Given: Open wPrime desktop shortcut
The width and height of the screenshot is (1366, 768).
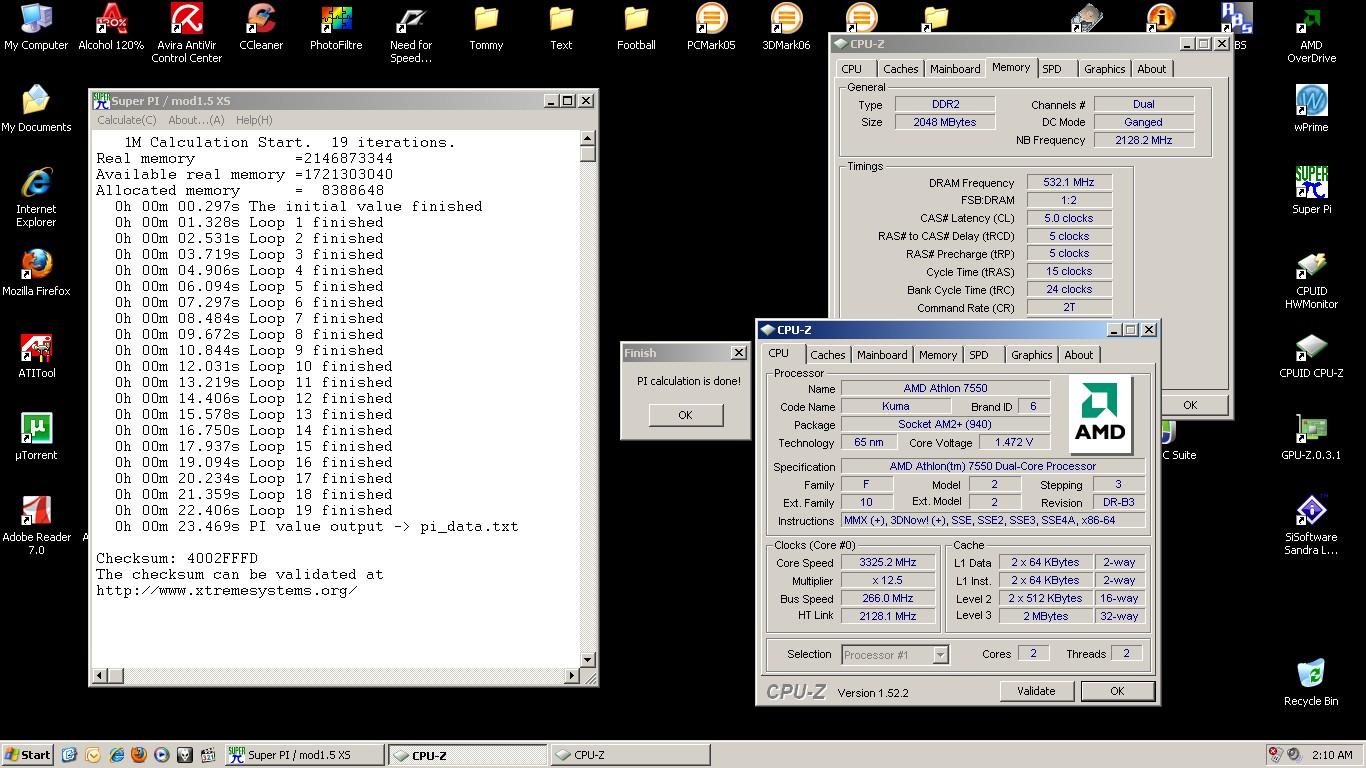Looking at the screenshot, I should click(x=1311, y=108).
